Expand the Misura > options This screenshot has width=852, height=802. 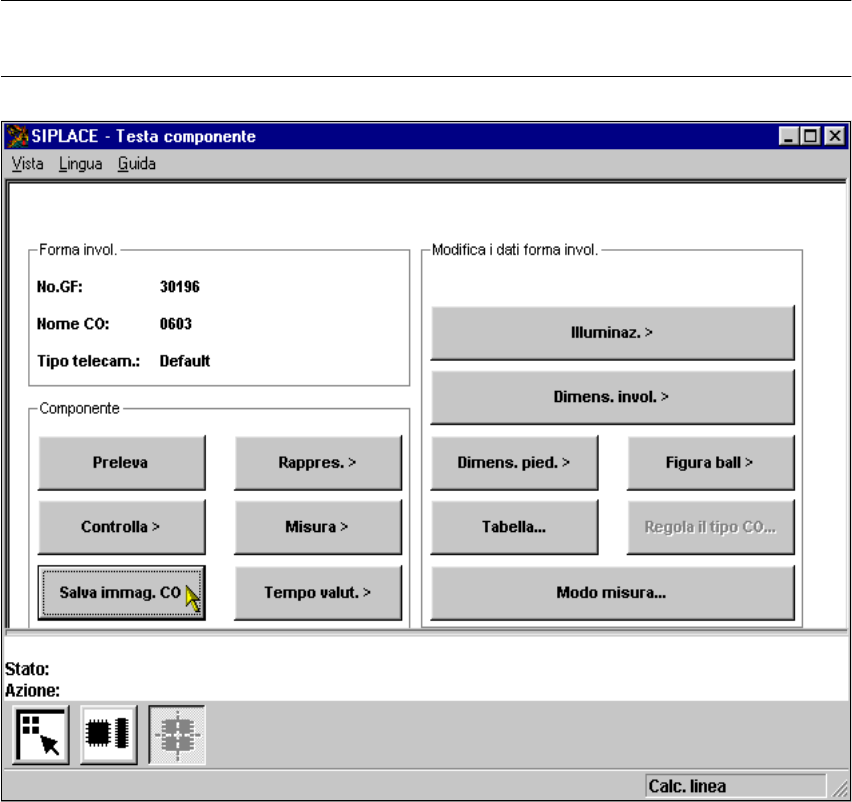coord(318,527)
